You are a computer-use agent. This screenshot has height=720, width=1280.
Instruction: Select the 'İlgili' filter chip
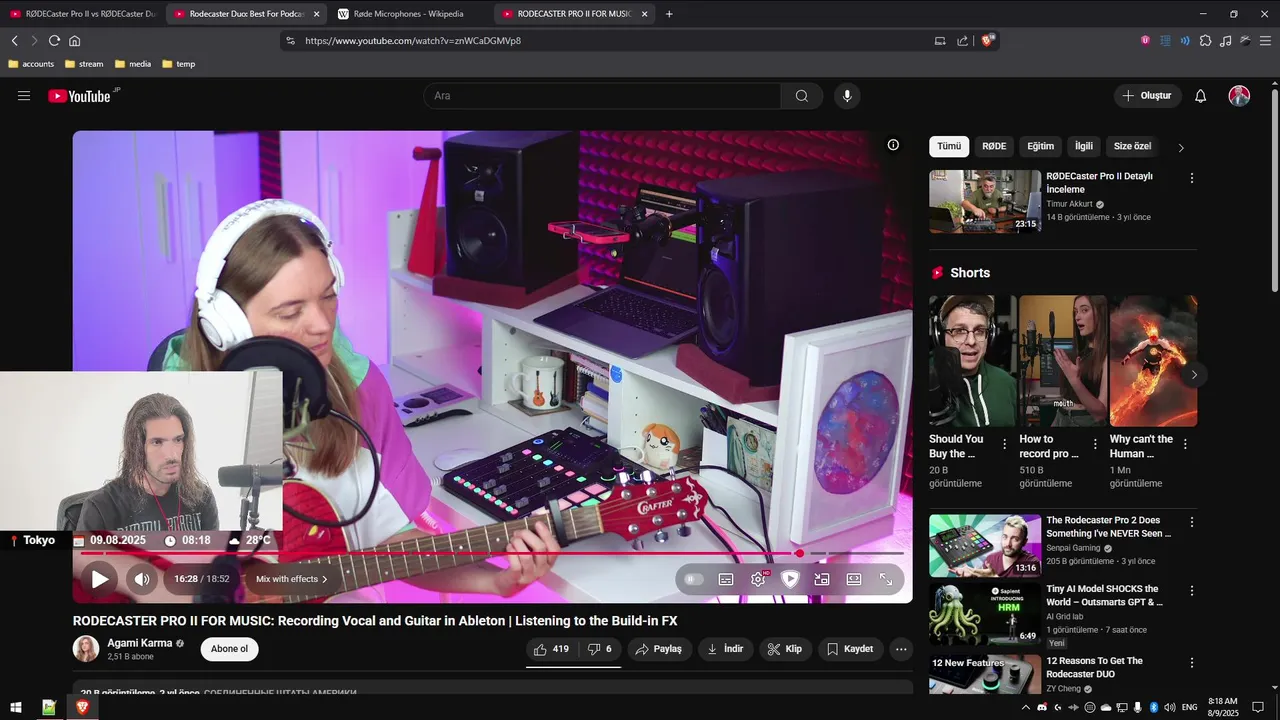(1084, 146)
